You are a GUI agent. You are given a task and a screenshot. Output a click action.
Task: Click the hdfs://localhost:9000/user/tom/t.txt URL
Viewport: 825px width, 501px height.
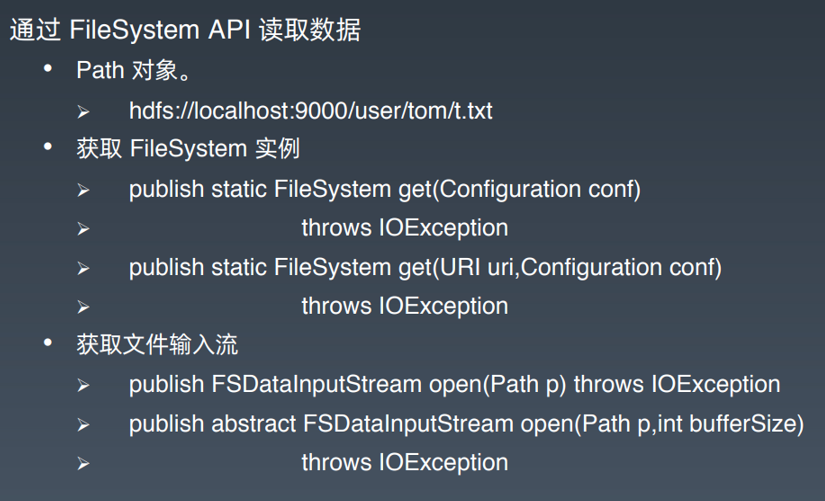click(x=311, y=111)
